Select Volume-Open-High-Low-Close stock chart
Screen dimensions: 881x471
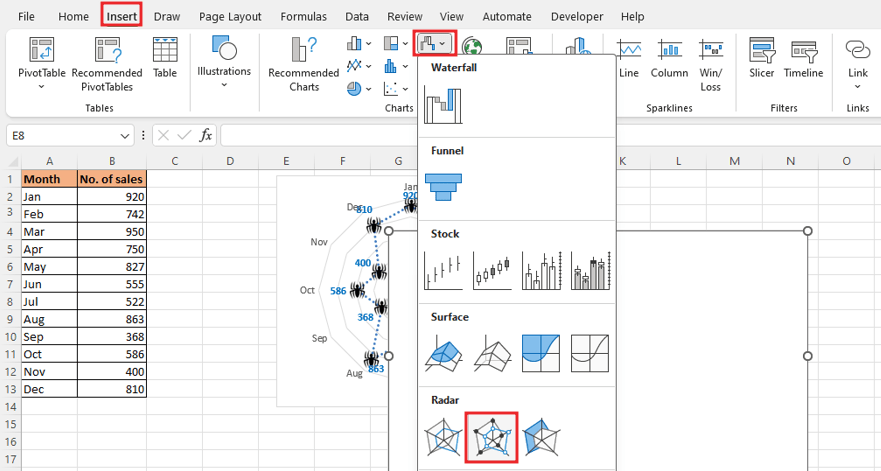(x=590, y=270)
